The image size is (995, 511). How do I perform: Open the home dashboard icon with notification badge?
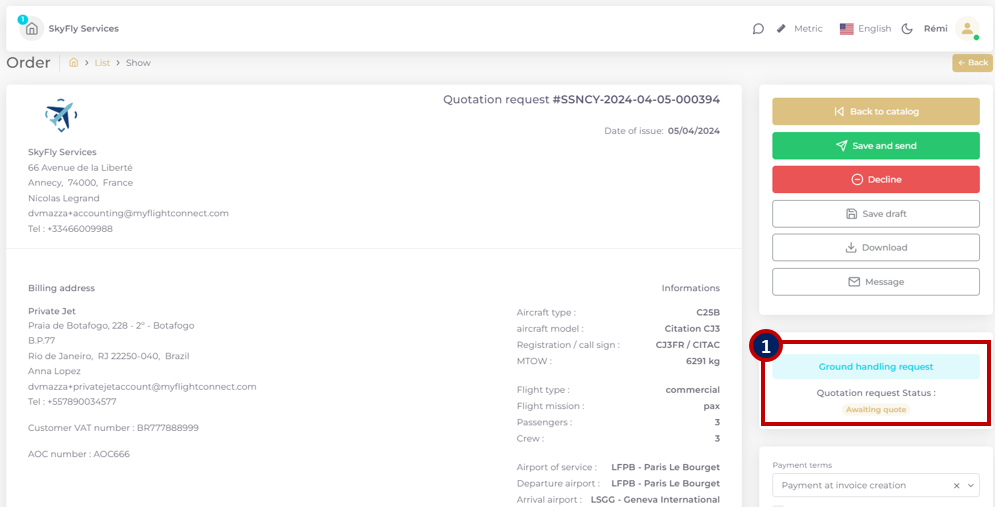31,29
